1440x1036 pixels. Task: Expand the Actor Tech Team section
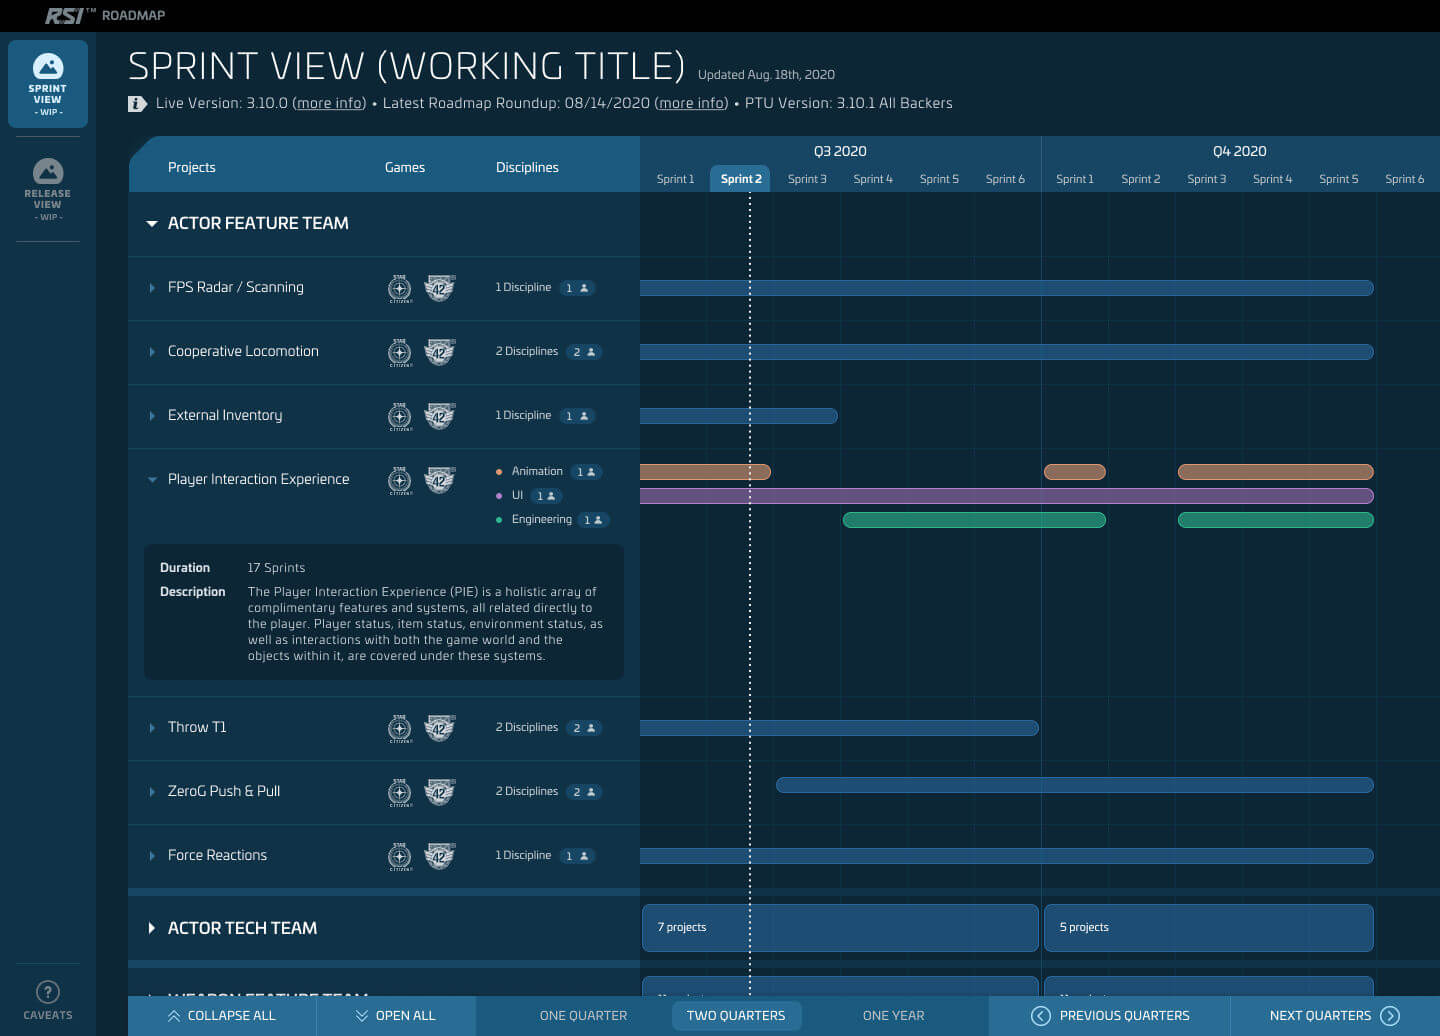(152, 928)
